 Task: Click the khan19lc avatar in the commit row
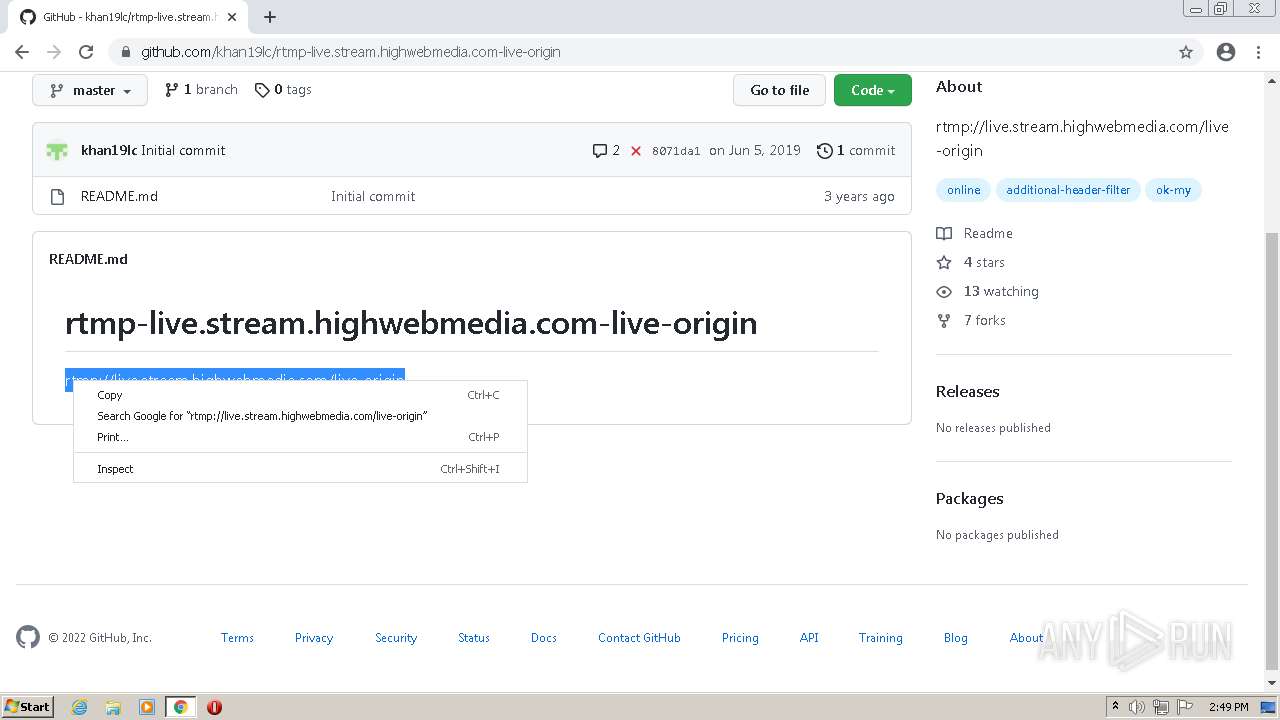(57, 150)
